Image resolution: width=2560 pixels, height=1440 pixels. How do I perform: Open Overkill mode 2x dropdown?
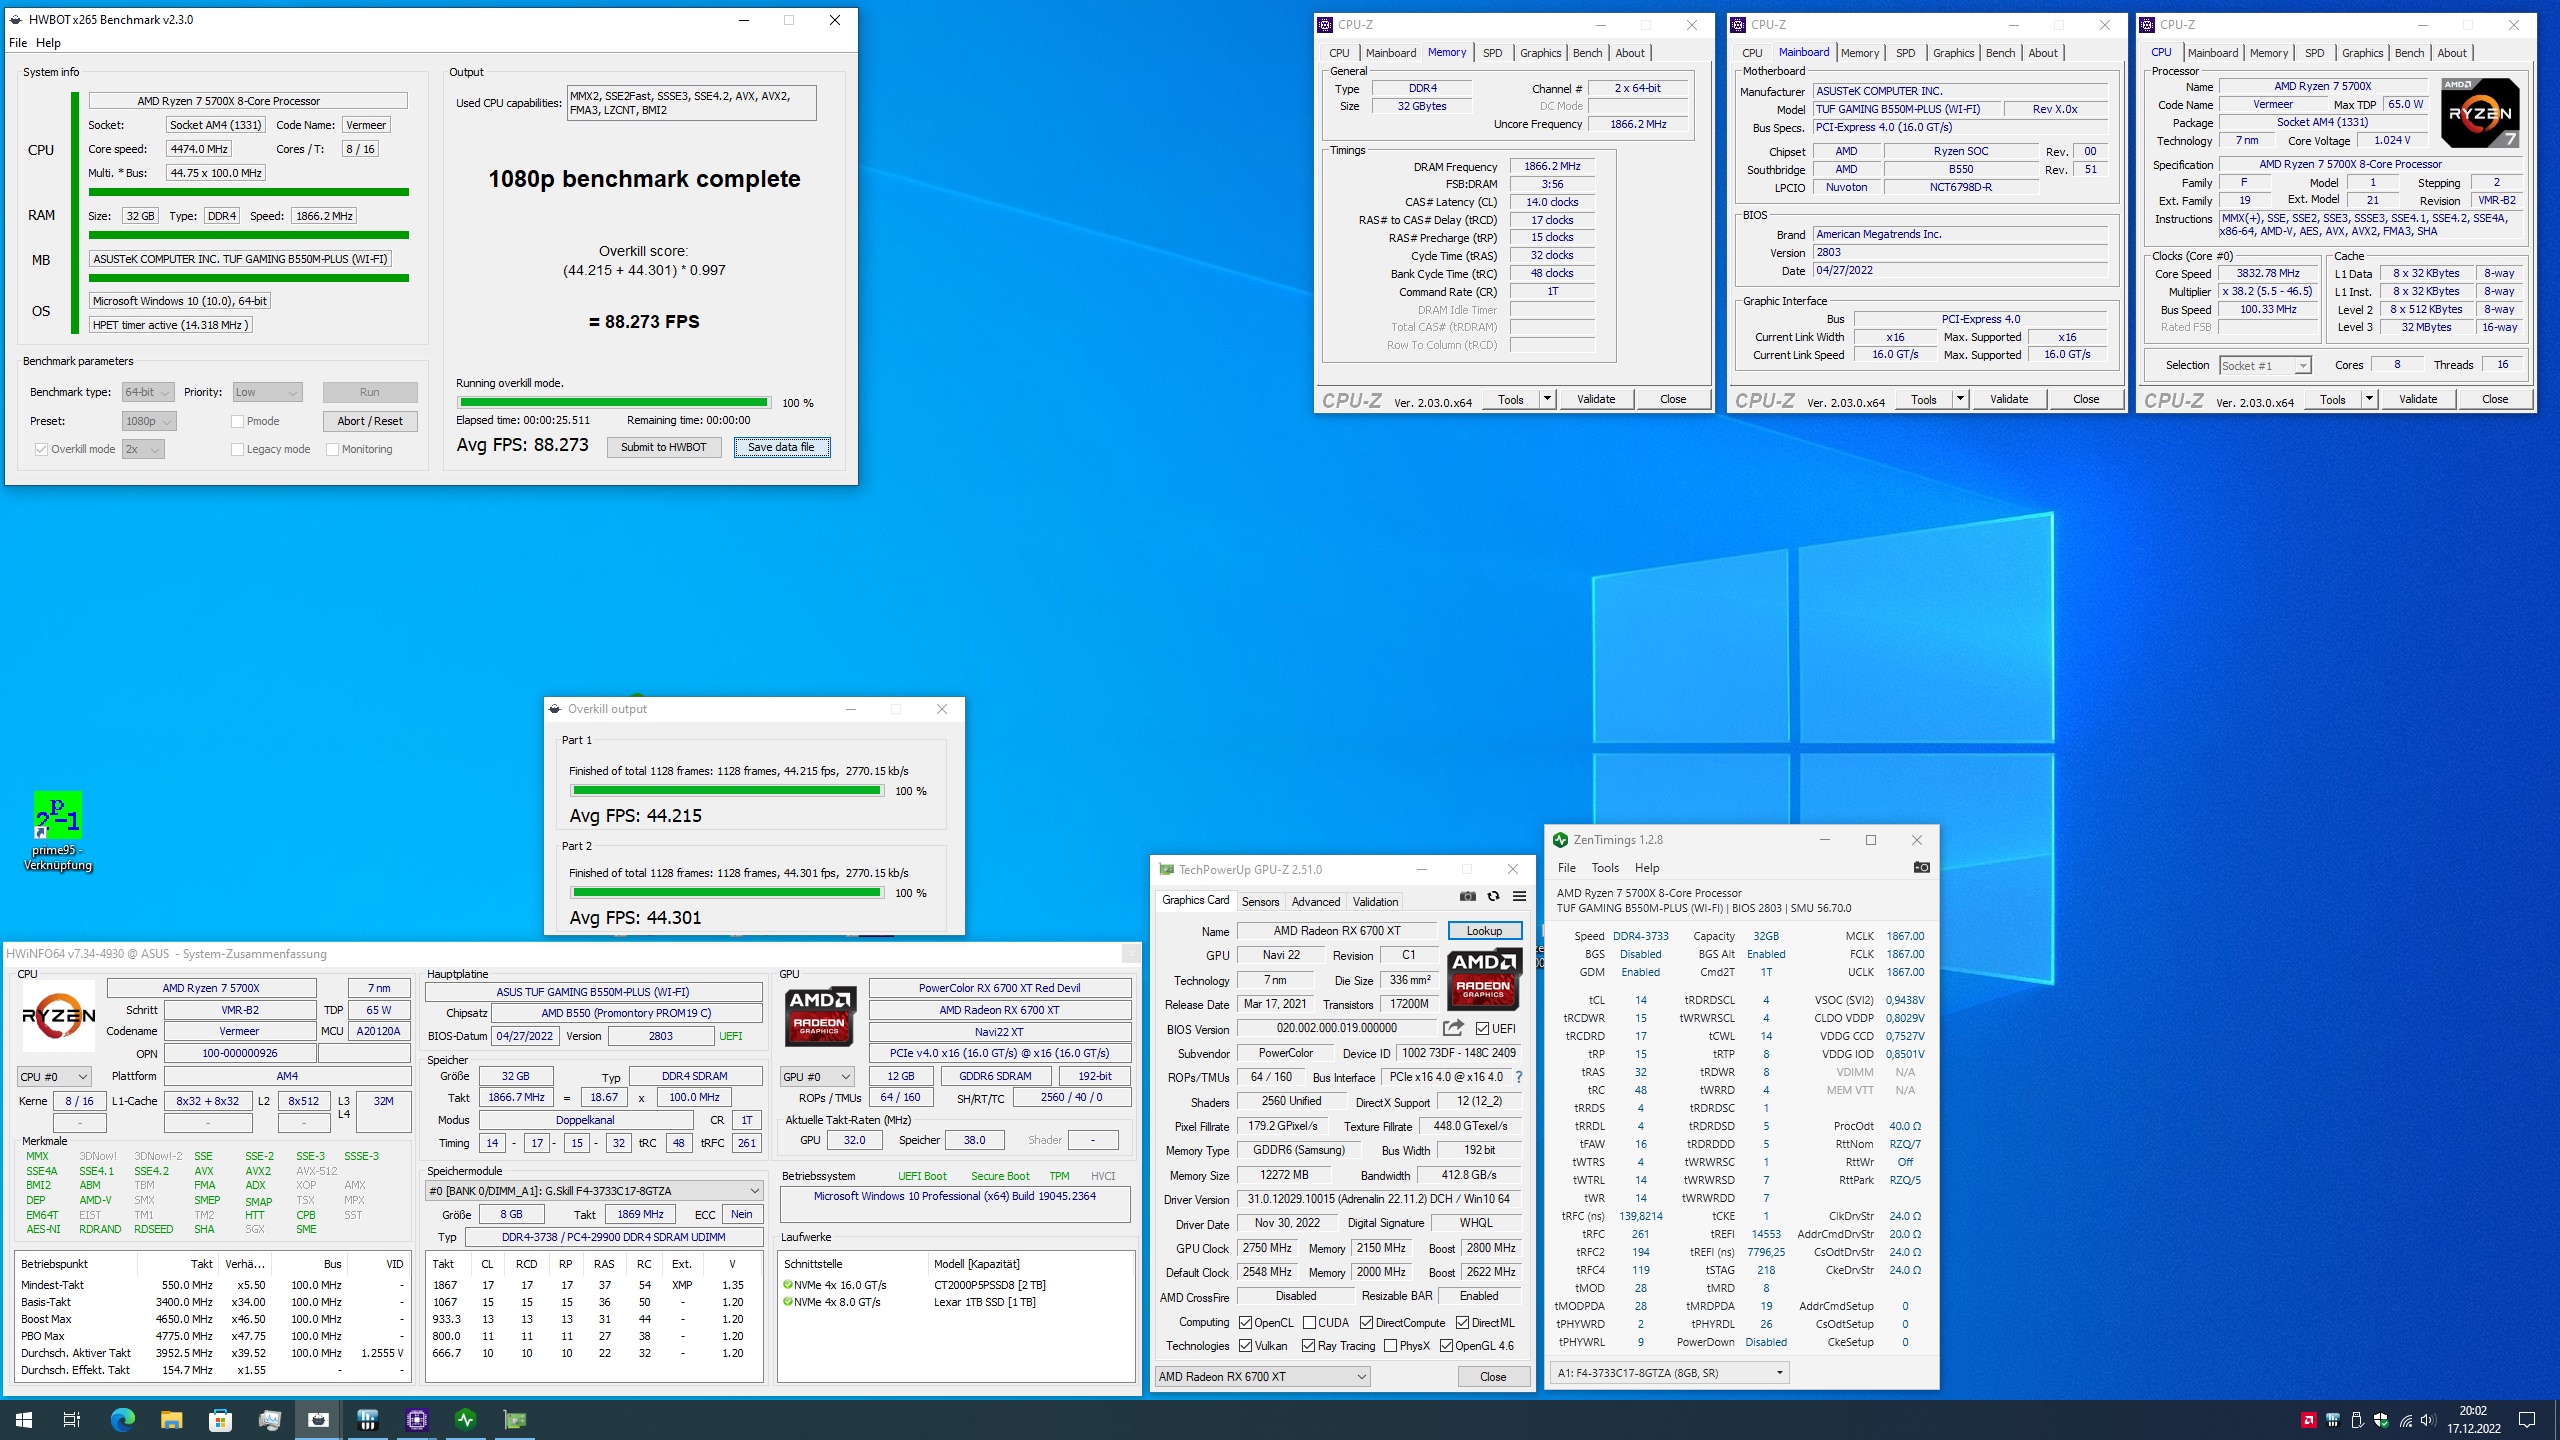[x=143, y=449]
